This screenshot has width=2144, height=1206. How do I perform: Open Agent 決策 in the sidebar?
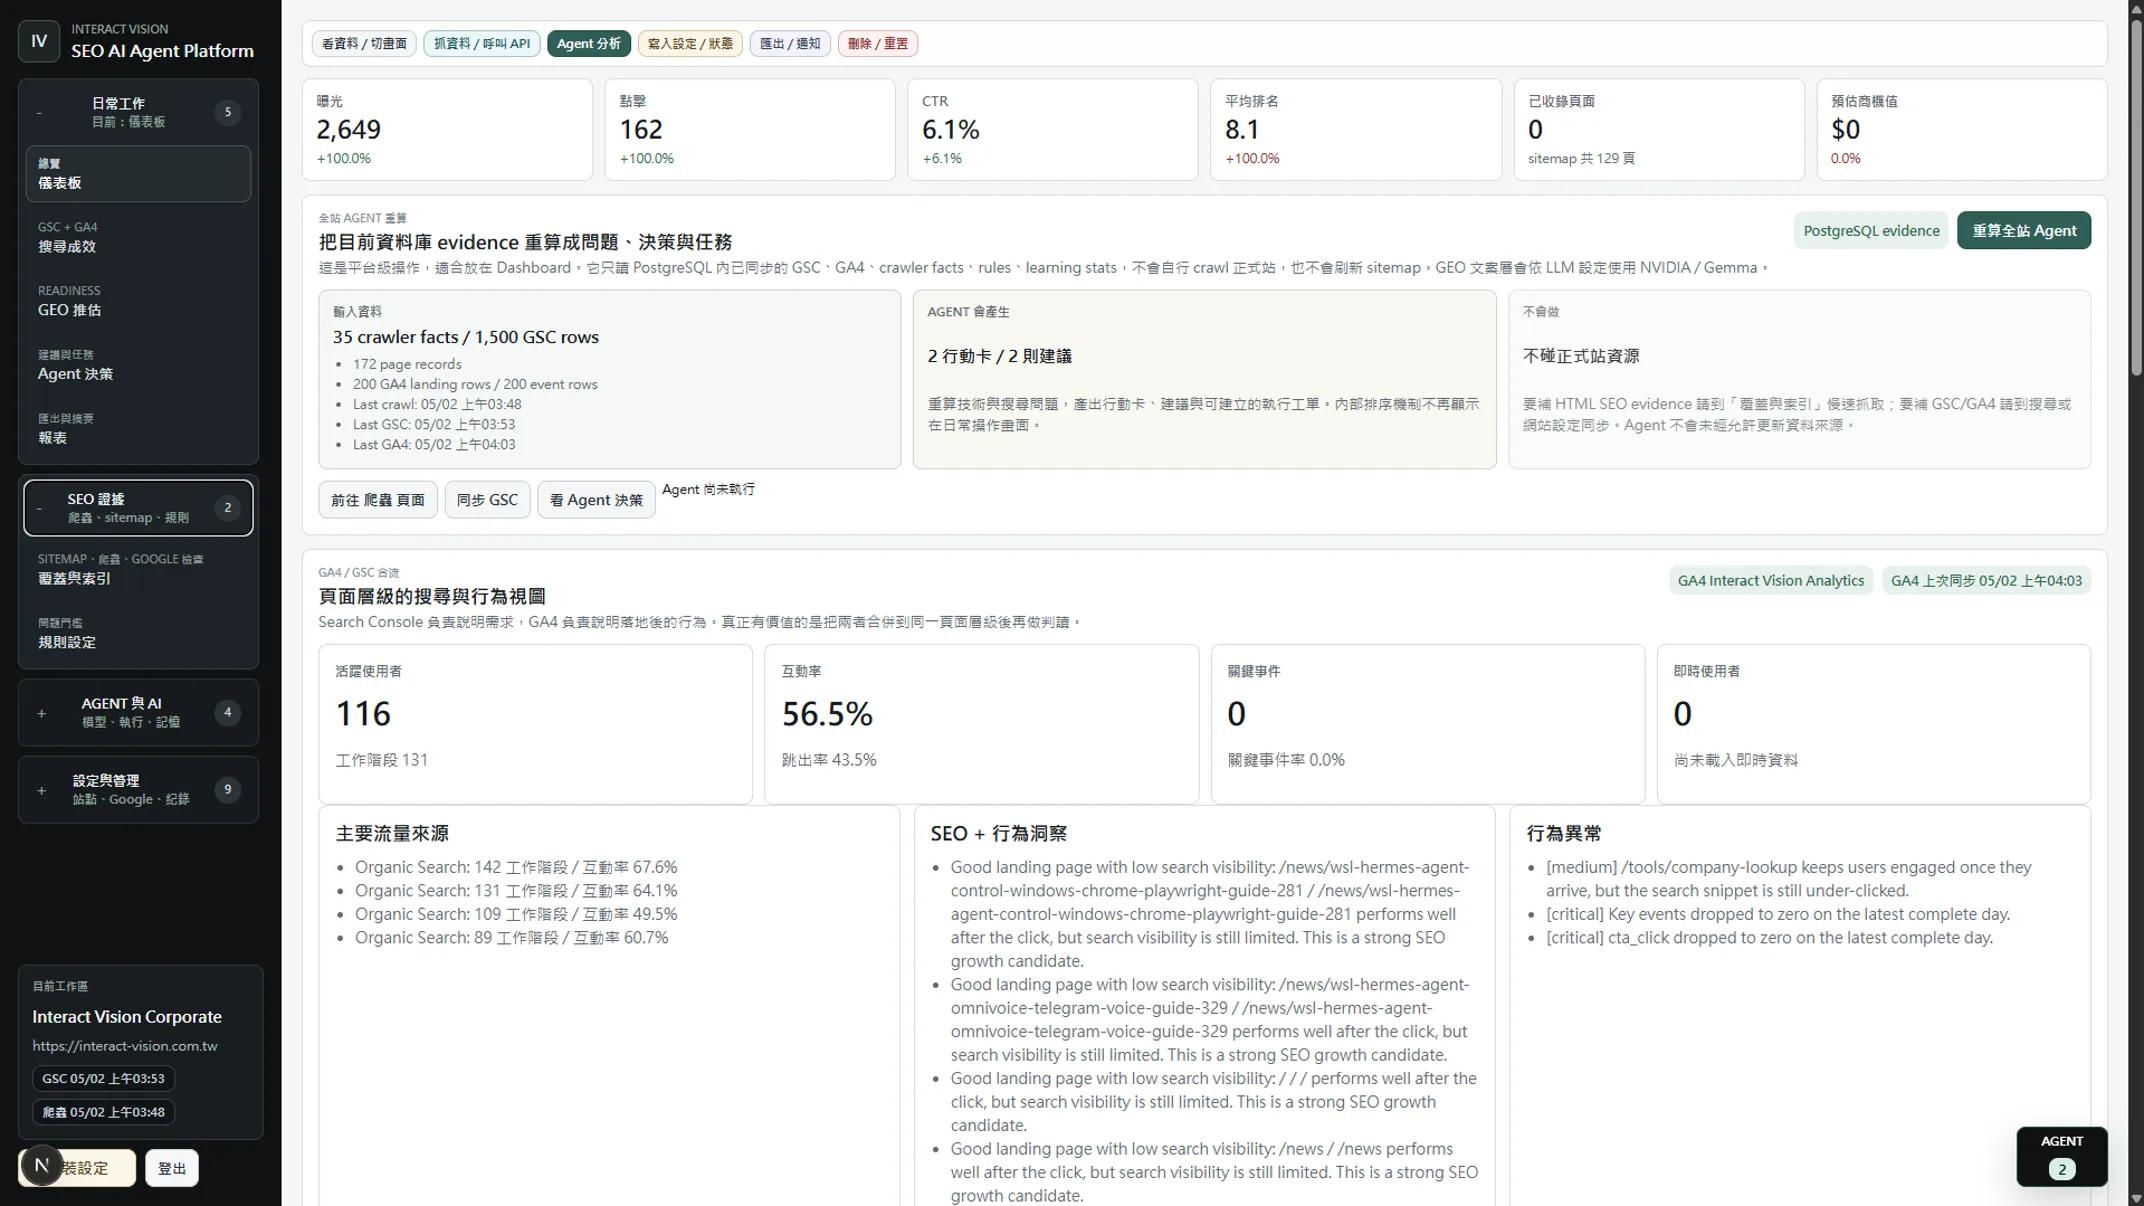click(138, 365)
